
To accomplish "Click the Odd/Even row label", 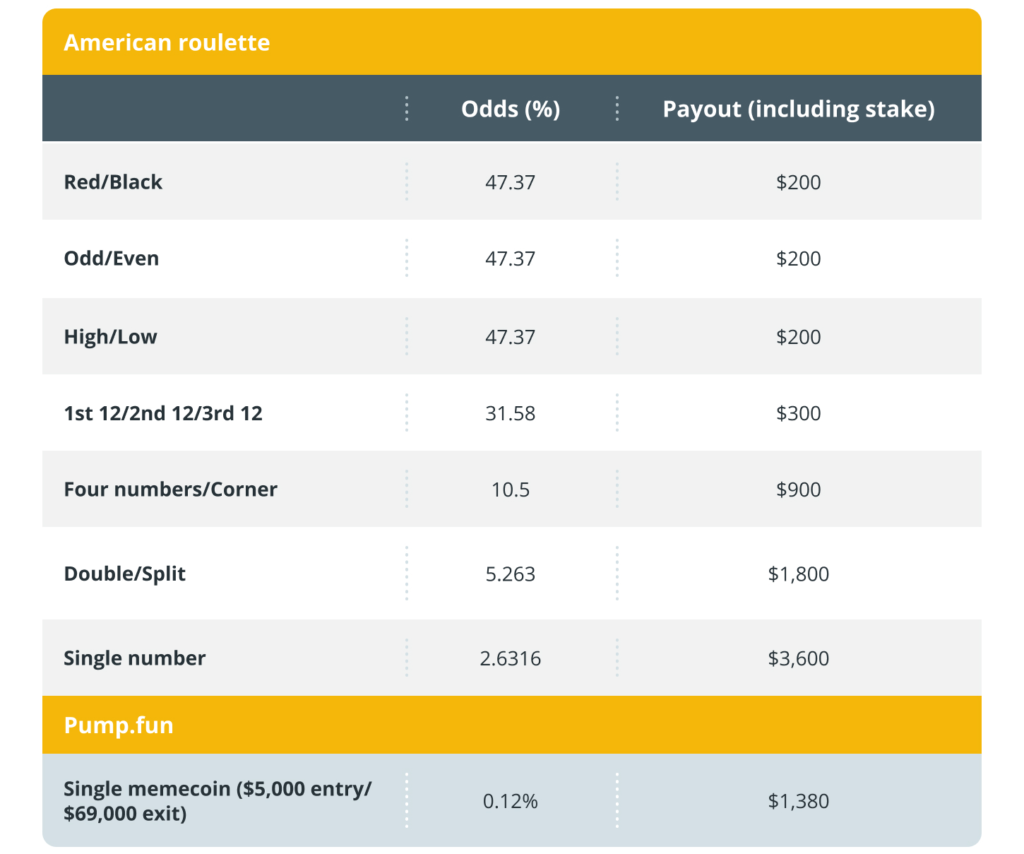I will [x=111, y=258].
